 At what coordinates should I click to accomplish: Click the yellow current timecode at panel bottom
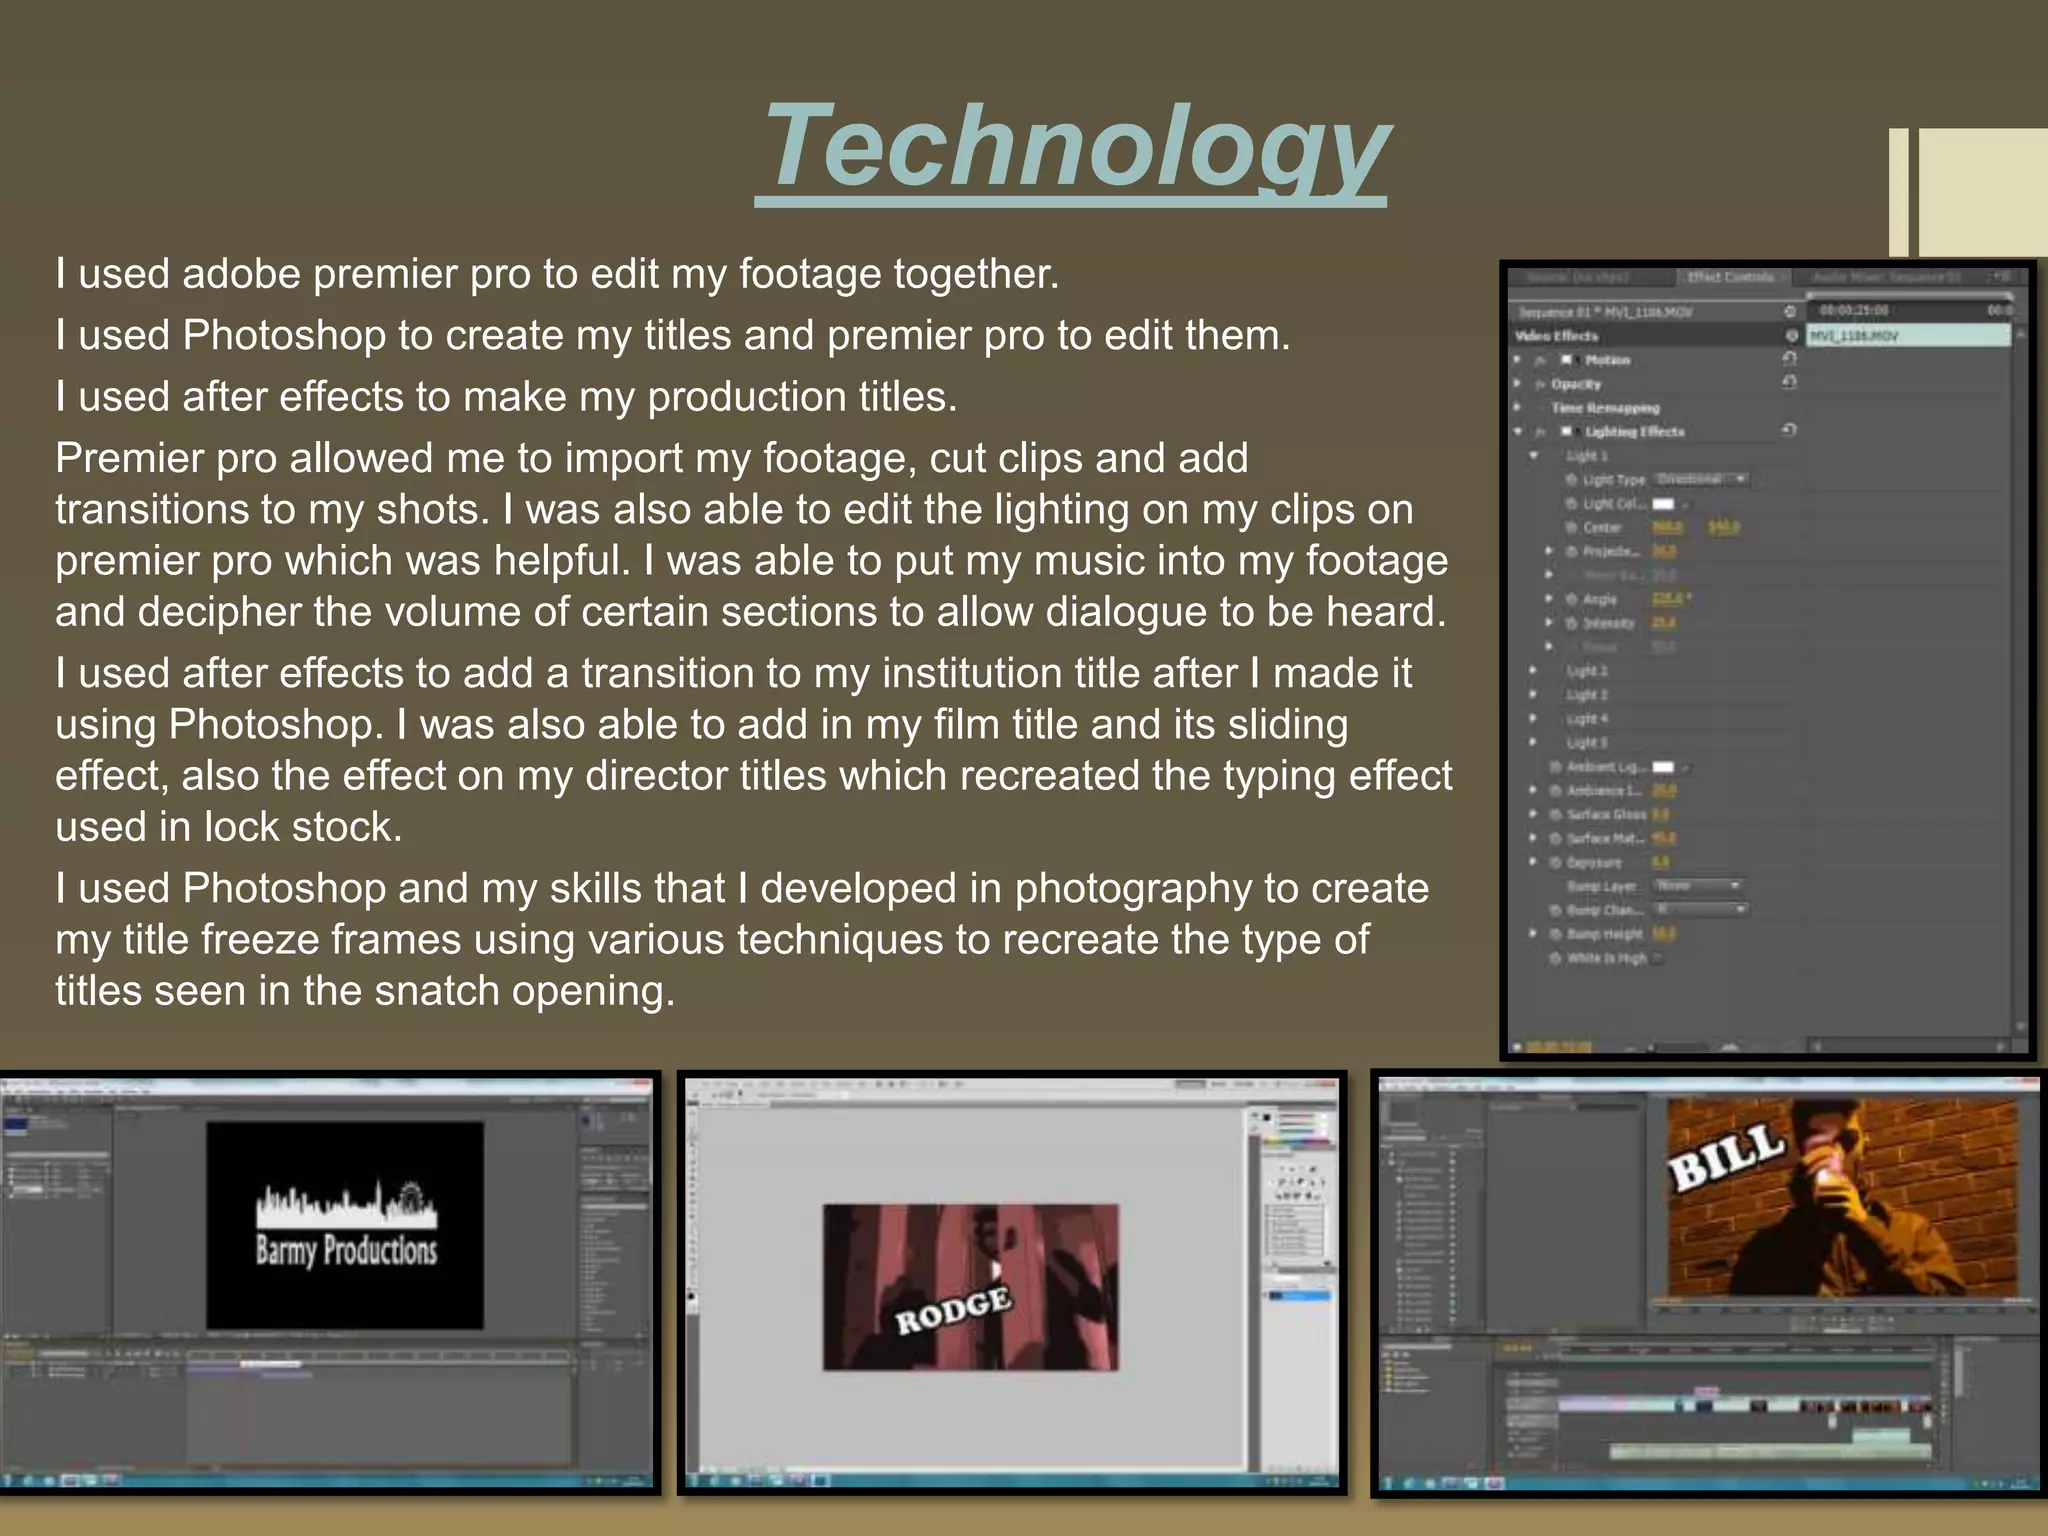[x=1561, y=1046]
